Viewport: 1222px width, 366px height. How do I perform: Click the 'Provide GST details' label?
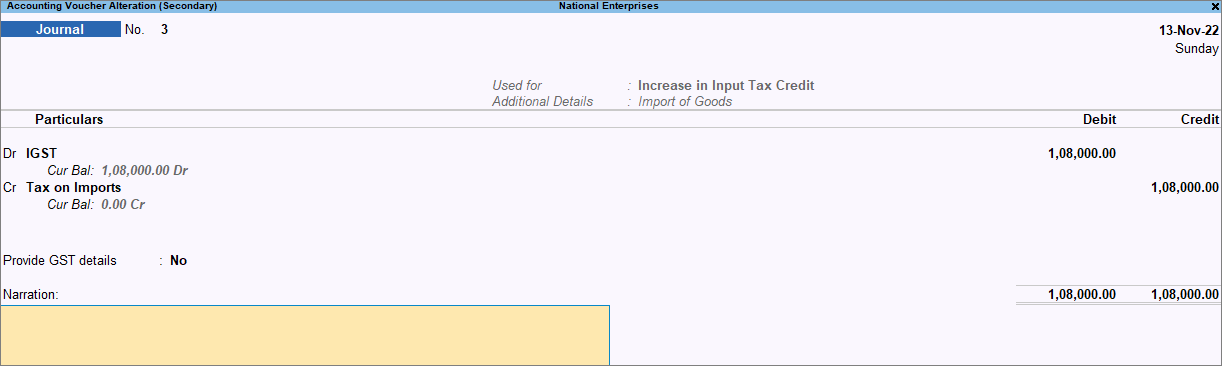tap(60, 261)
